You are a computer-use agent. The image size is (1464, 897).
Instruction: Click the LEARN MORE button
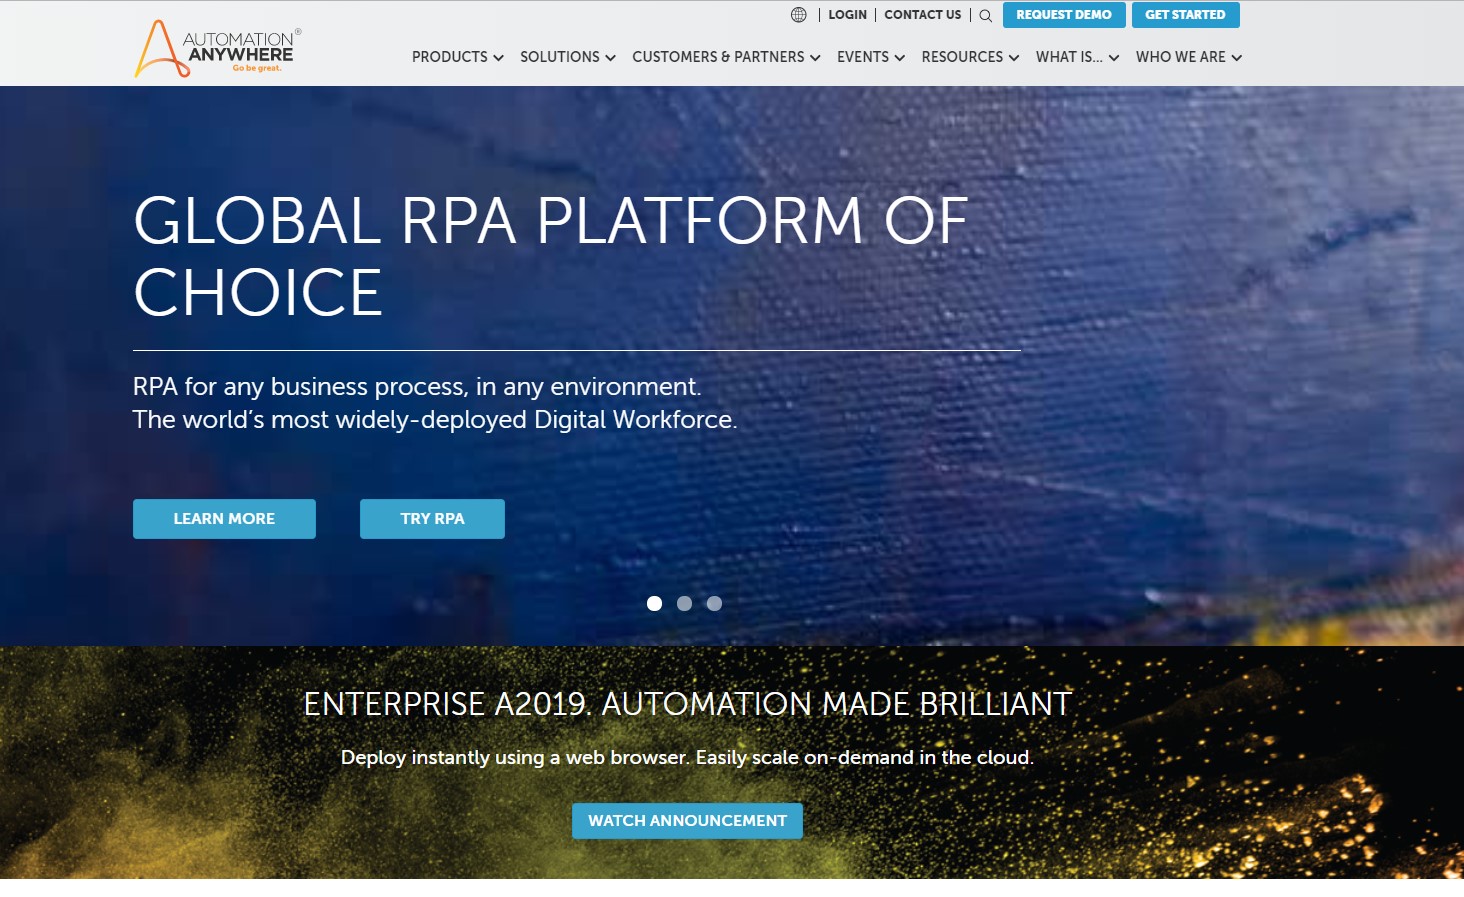pos(224,519)
